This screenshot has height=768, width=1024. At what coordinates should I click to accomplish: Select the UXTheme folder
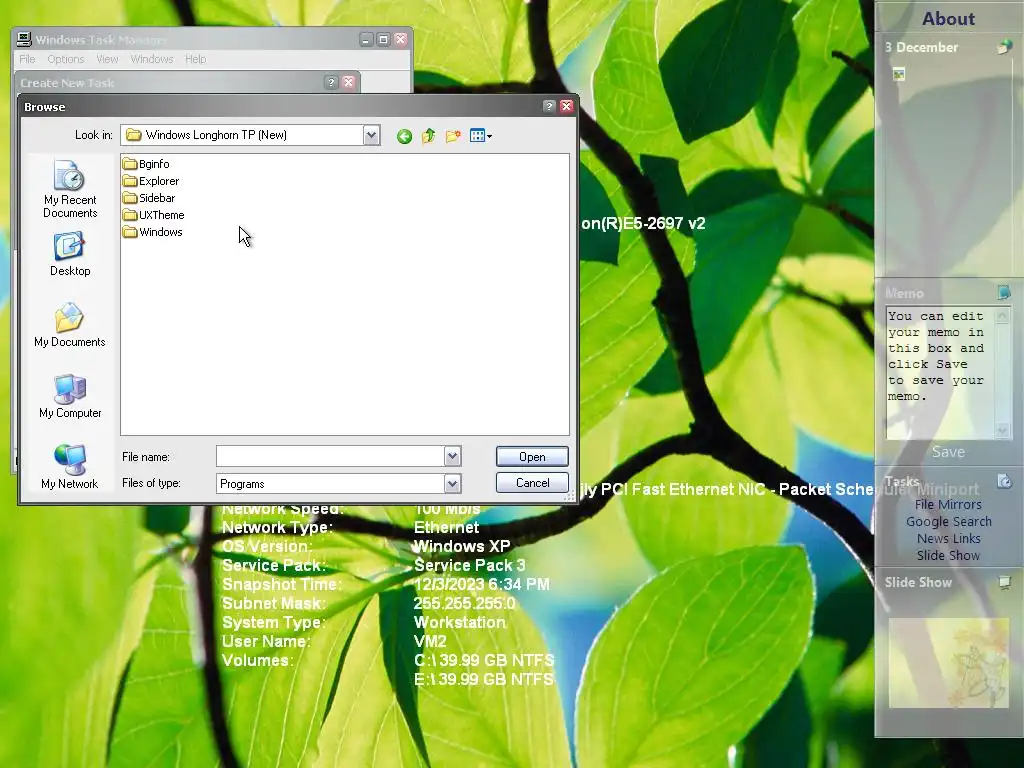(153, 215)
